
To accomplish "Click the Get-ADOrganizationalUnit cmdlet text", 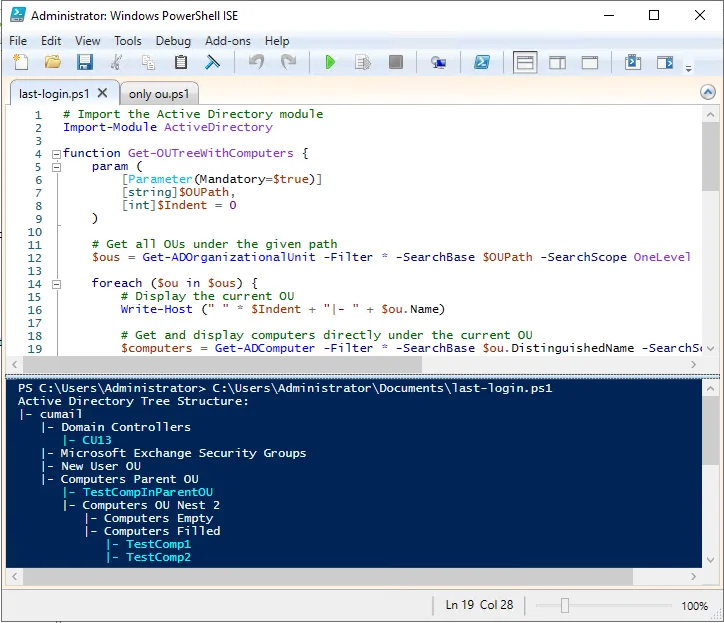I will coord(229,257).
